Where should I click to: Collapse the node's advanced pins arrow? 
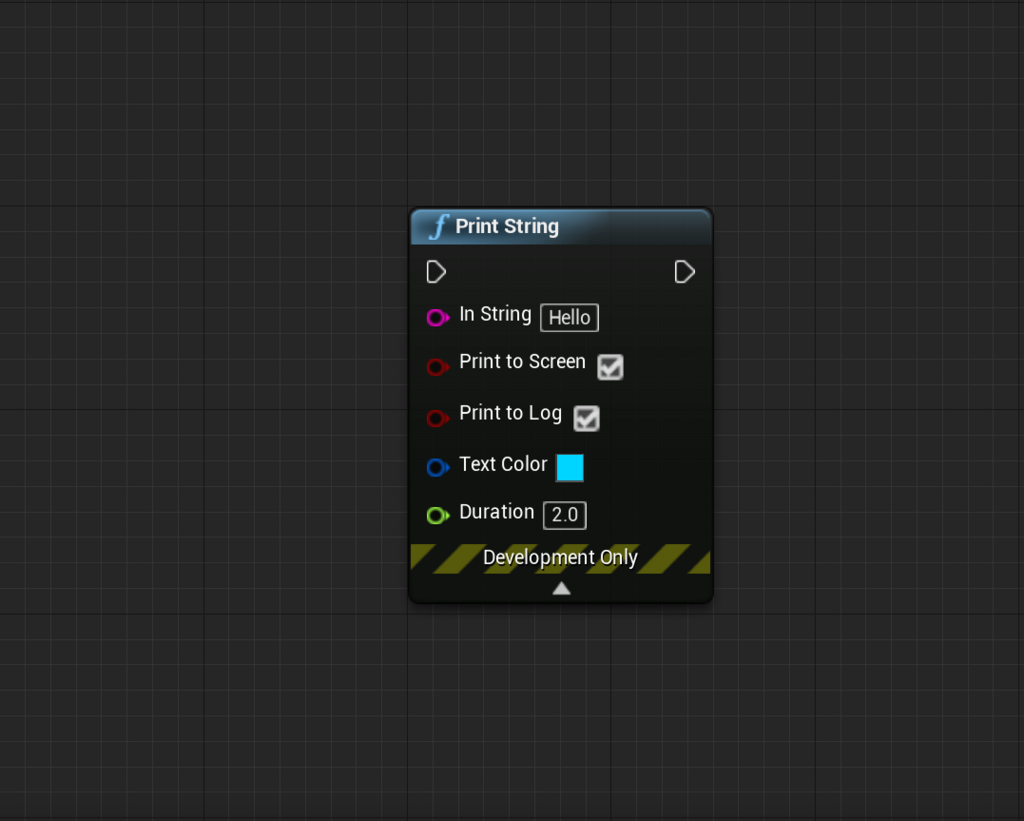pyautogui.click(x=561, y=589)
